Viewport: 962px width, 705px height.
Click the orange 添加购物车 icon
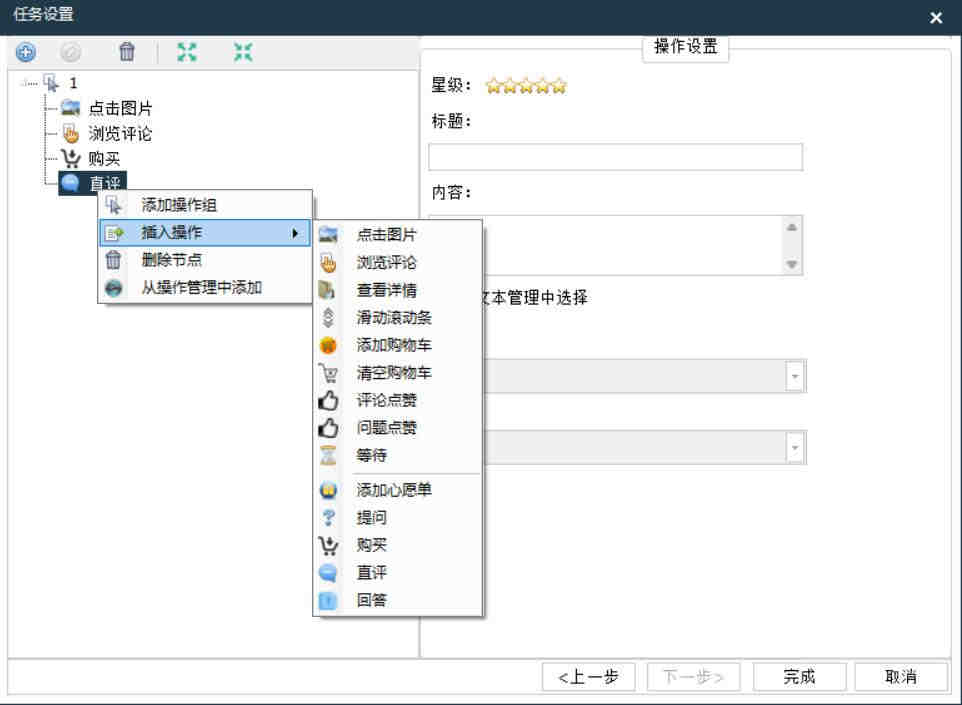pyautogui.click(x=328, y=345)
